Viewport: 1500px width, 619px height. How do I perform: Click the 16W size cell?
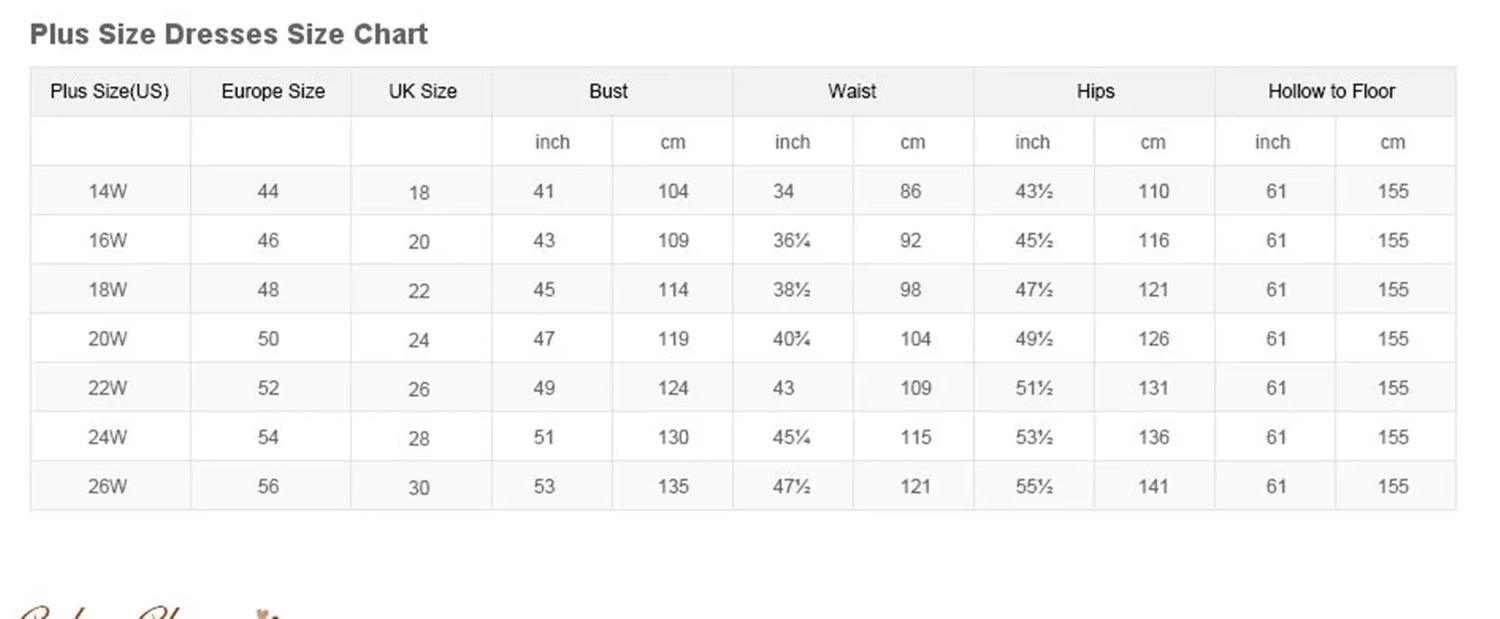(108, 241)
